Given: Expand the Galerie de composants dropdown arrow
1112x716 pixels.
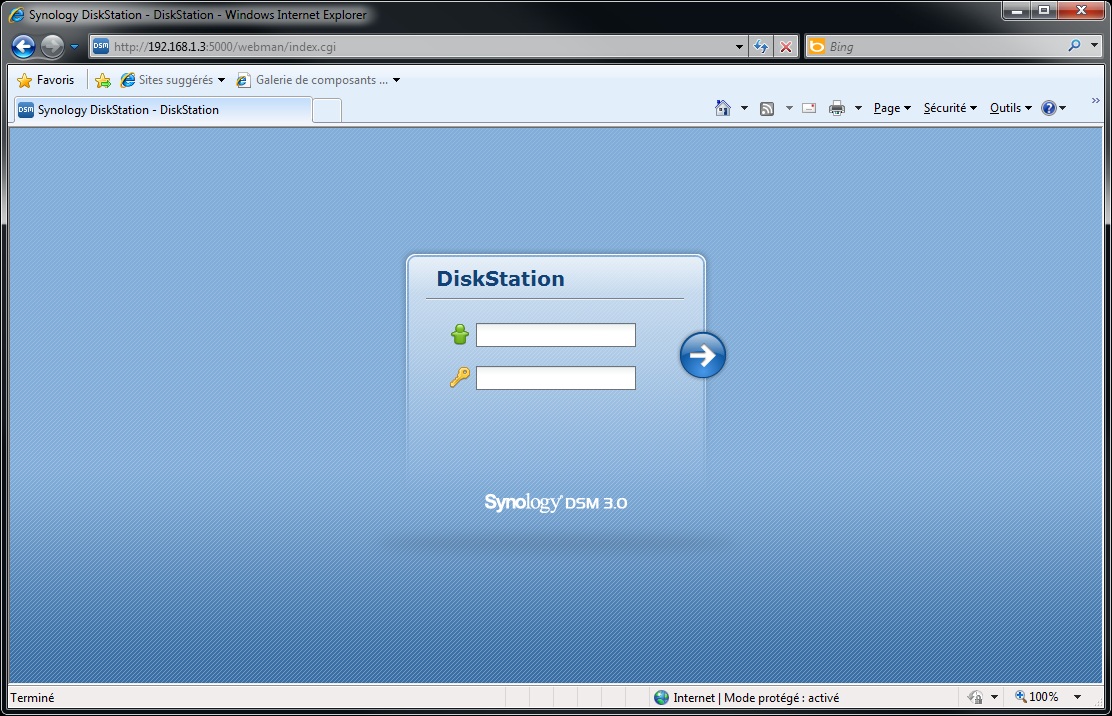Looking at the screenshot, I should [396, 80].
